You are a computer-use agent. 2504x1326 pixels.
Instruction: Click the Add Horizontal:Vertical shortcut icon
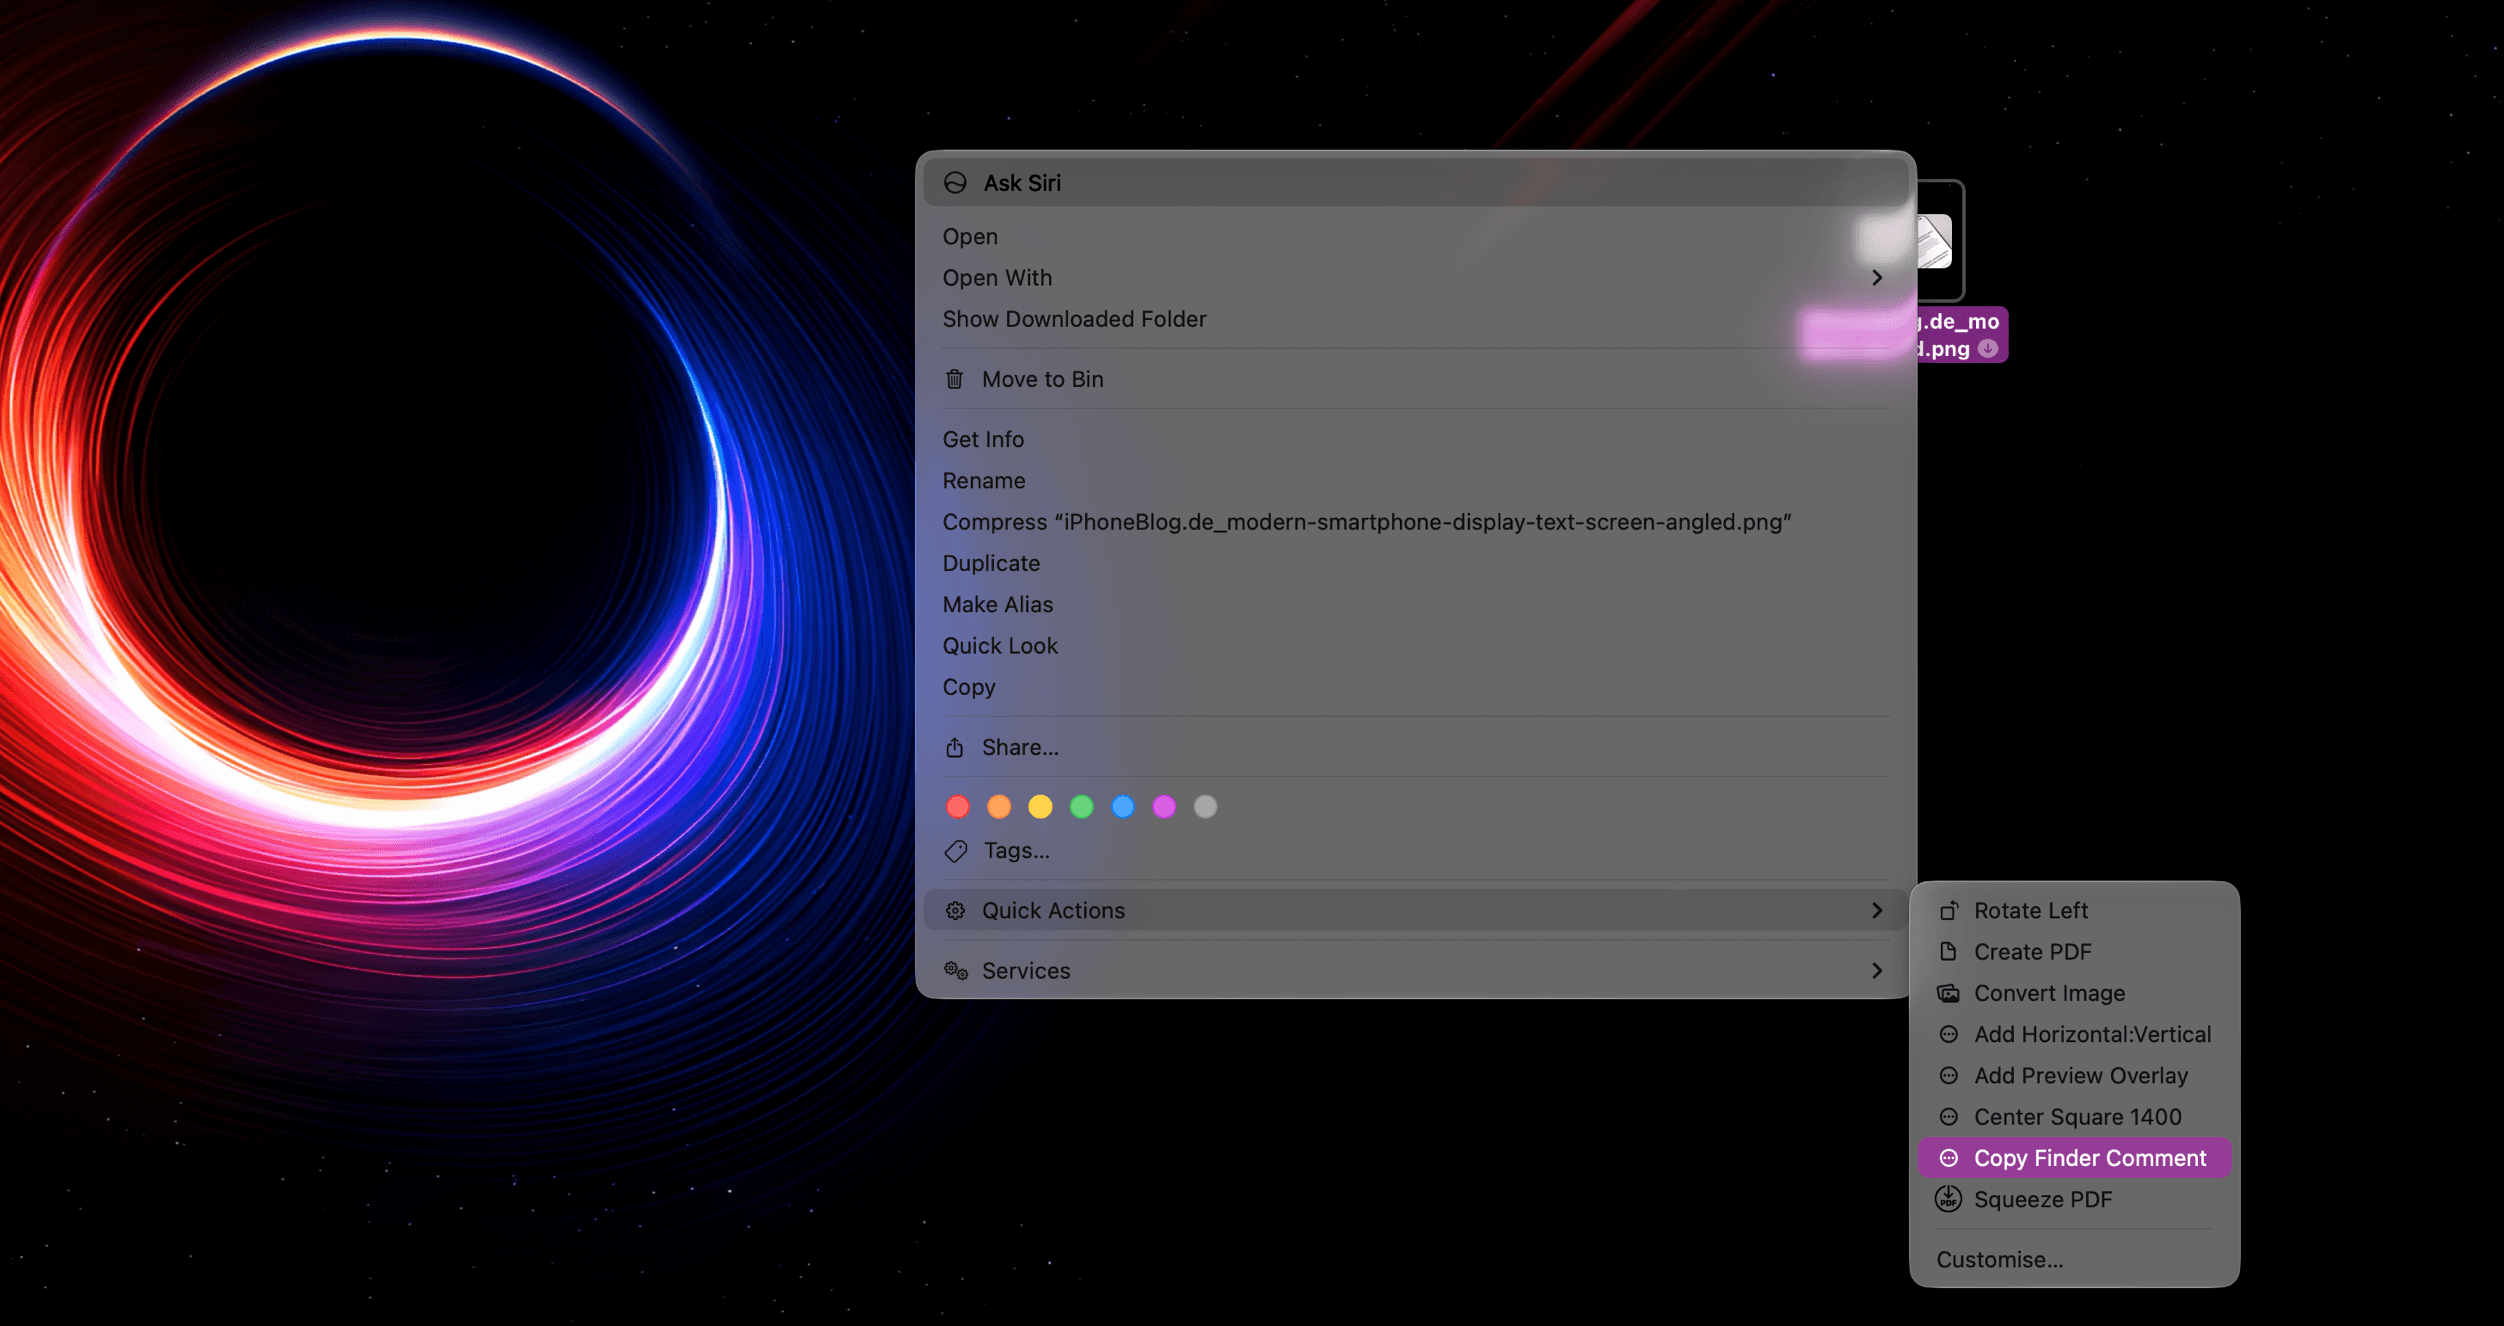(1949, 1034)
